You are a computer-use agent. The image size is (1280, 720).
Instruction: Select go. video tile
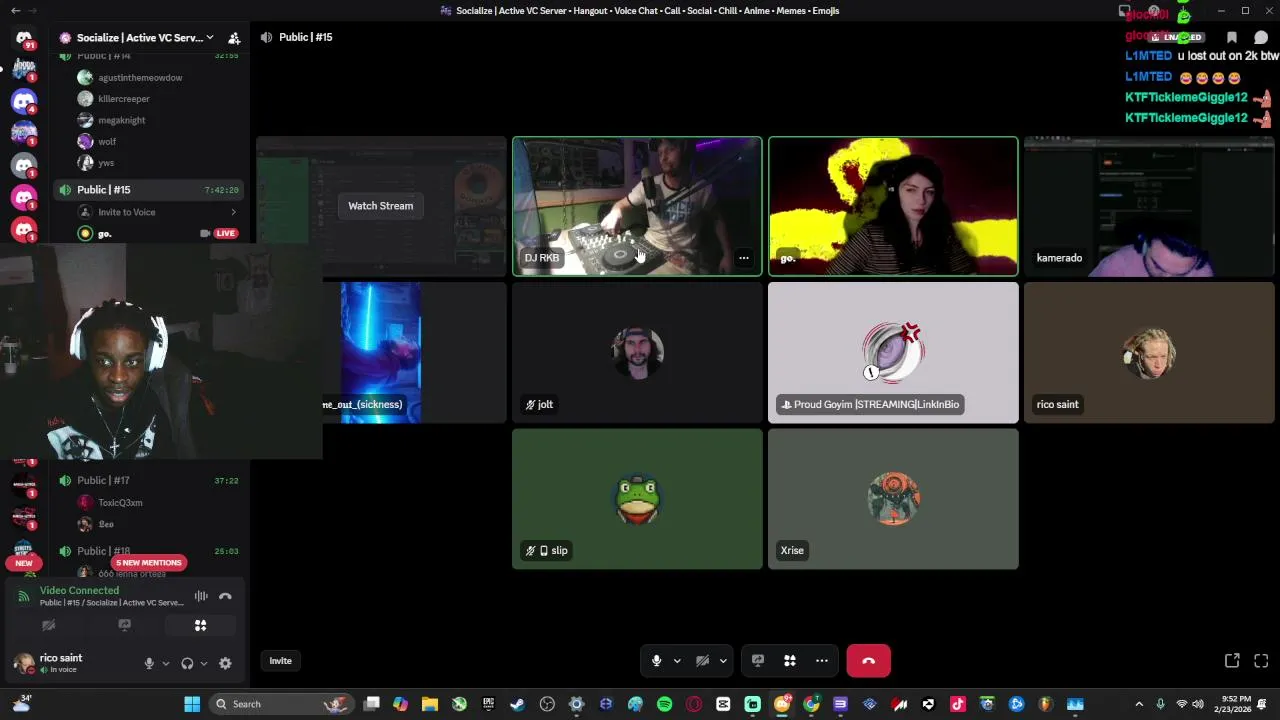click(893, 206)
